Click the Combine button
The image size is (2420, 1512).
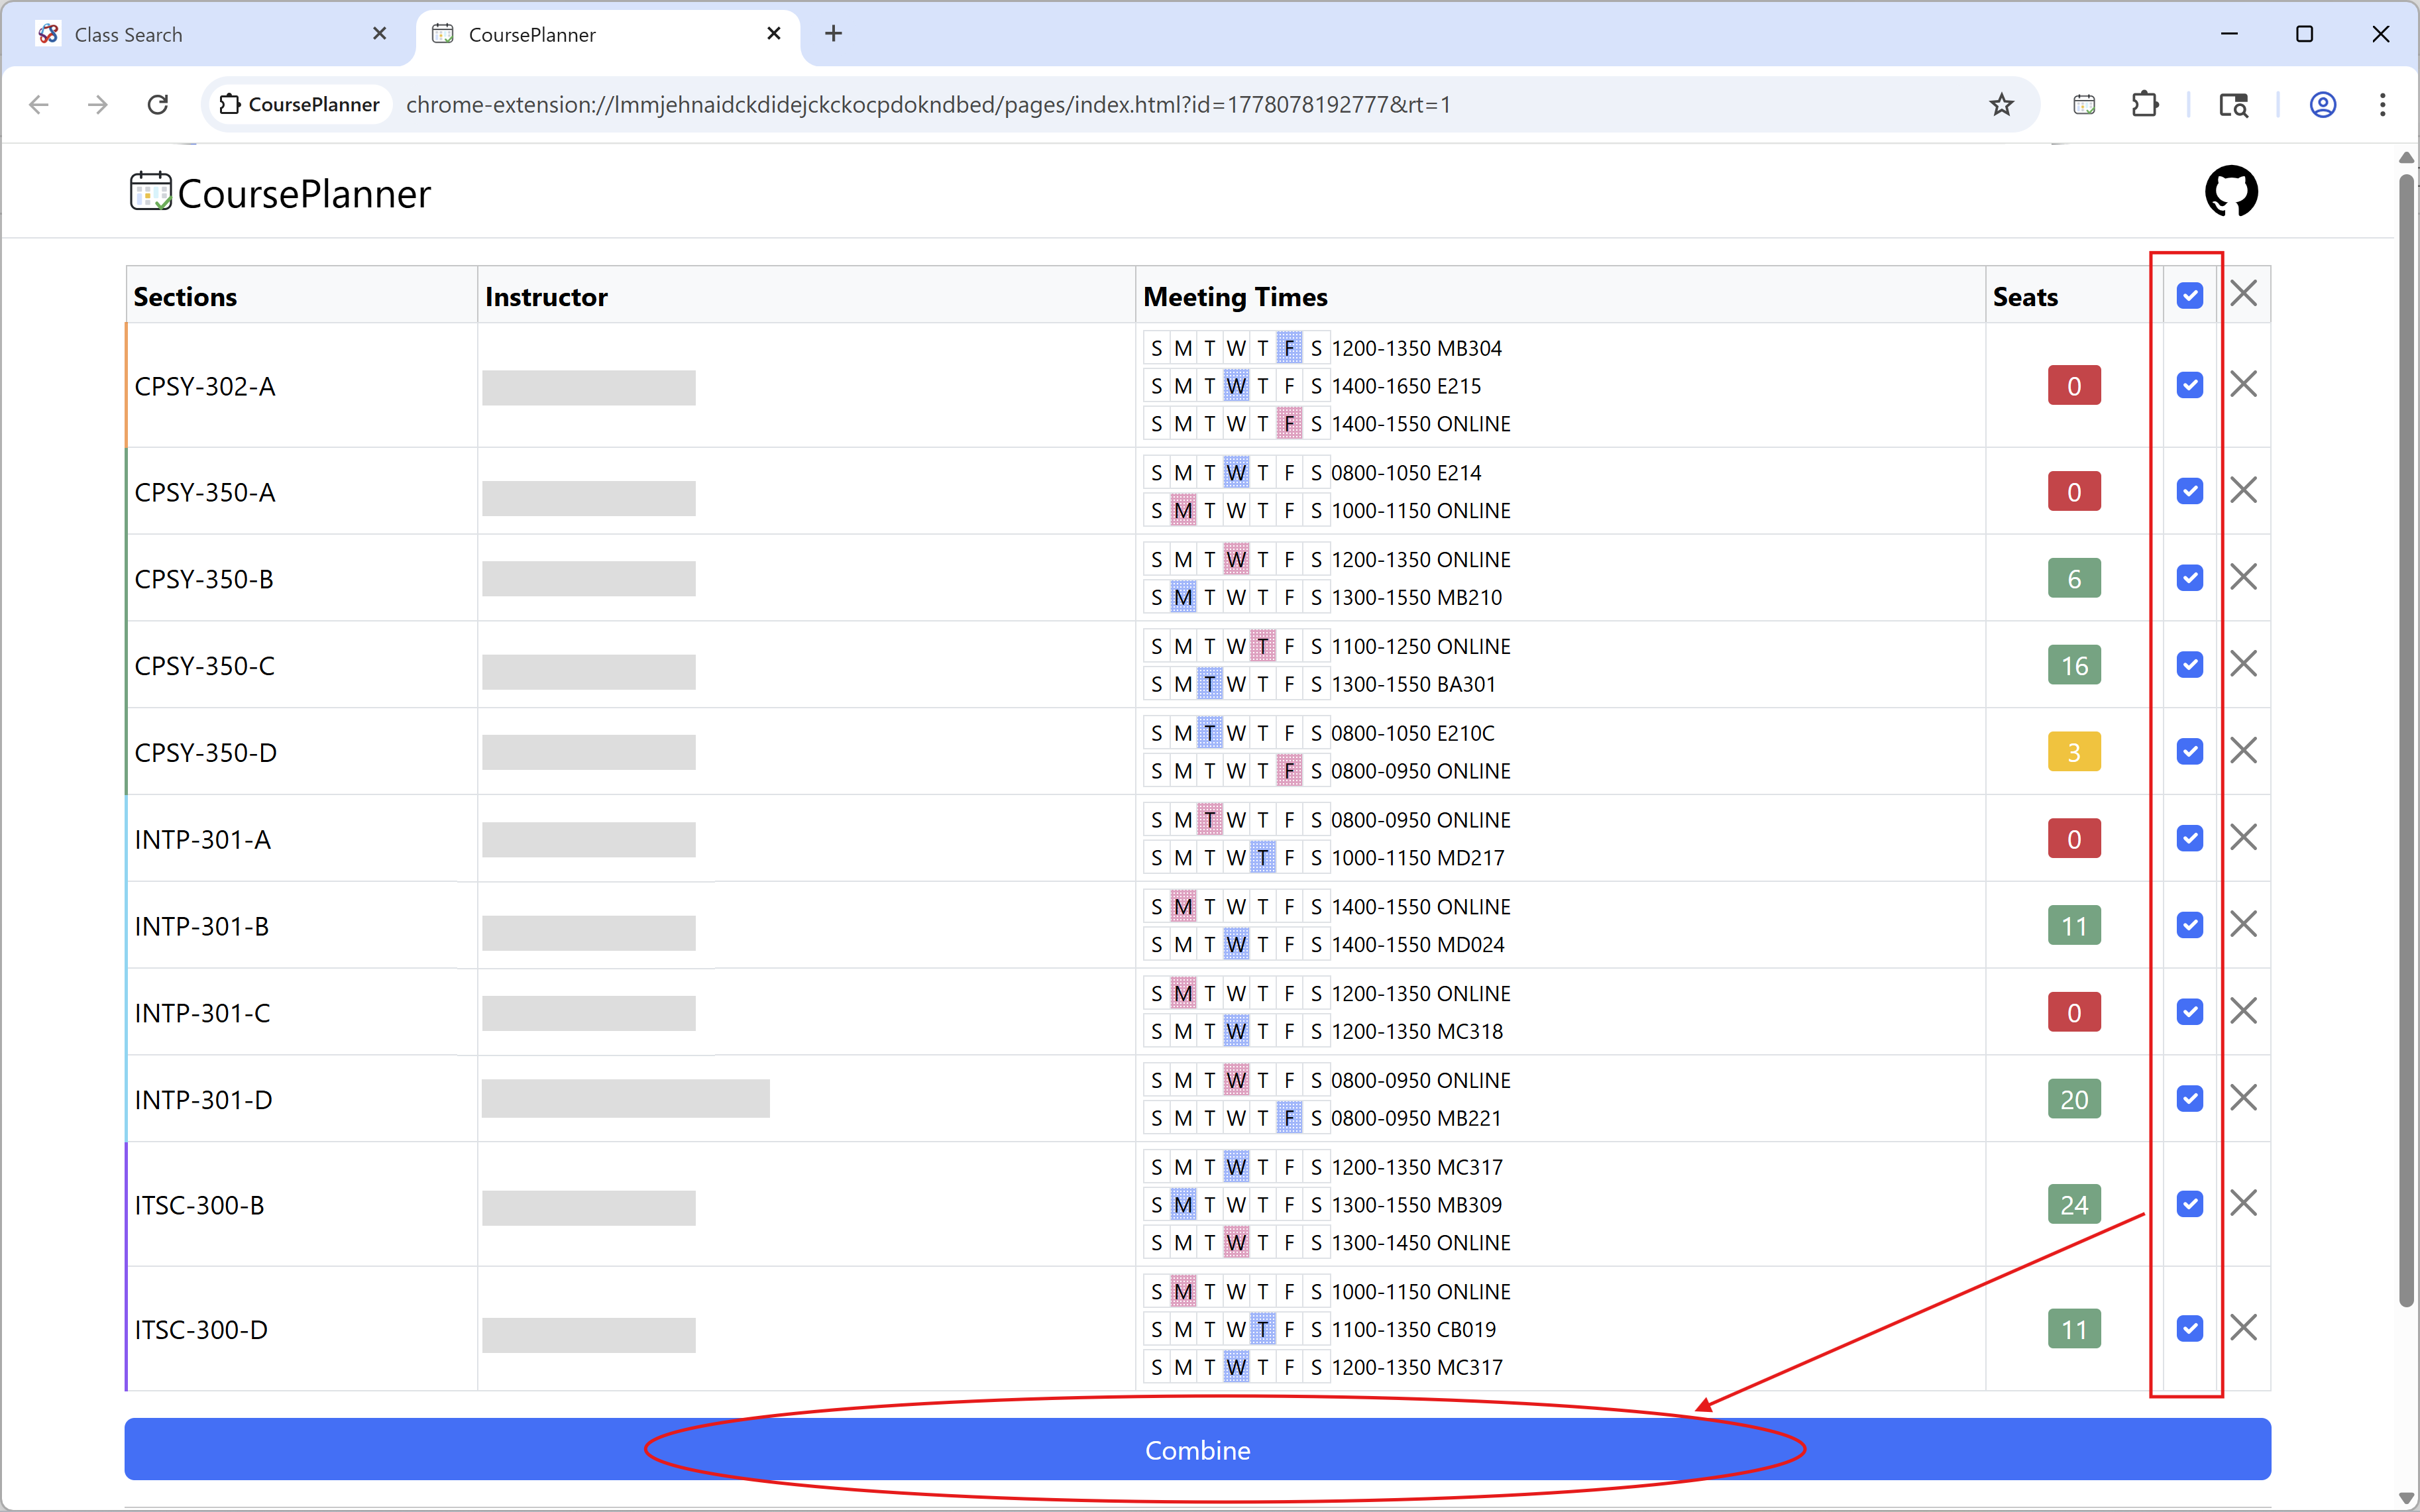[1197, 1449]
